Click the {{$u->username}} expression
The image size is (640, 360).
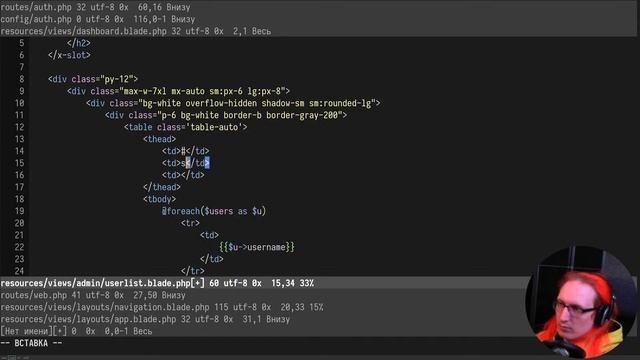pos(257,247)
